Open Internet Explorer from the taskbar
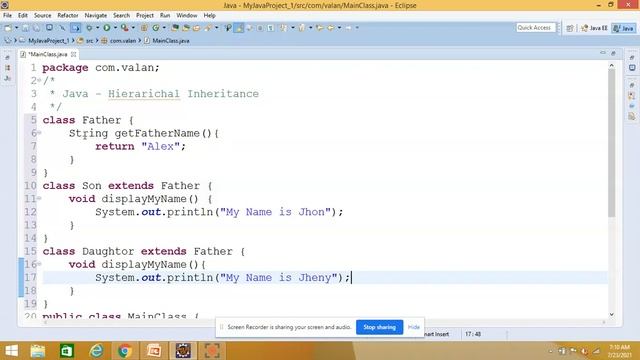 pyautogui.click(x=96, y=351)
